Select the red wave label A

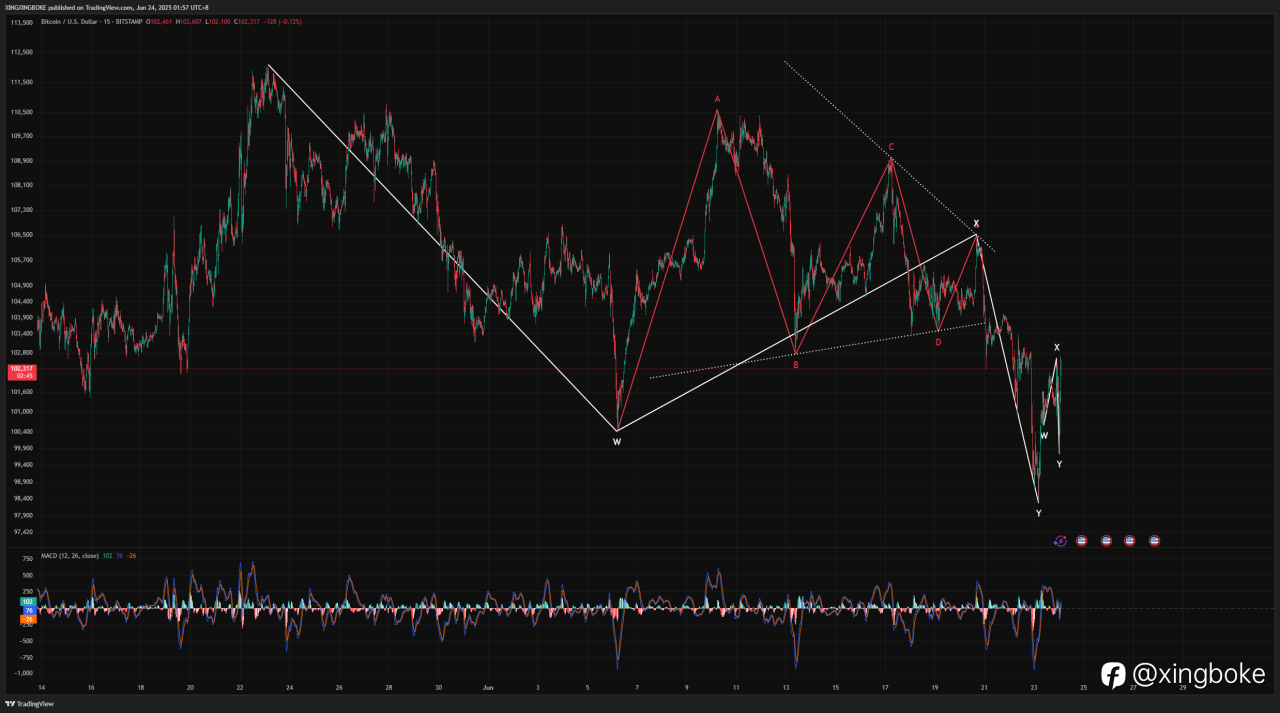[717, 99]
